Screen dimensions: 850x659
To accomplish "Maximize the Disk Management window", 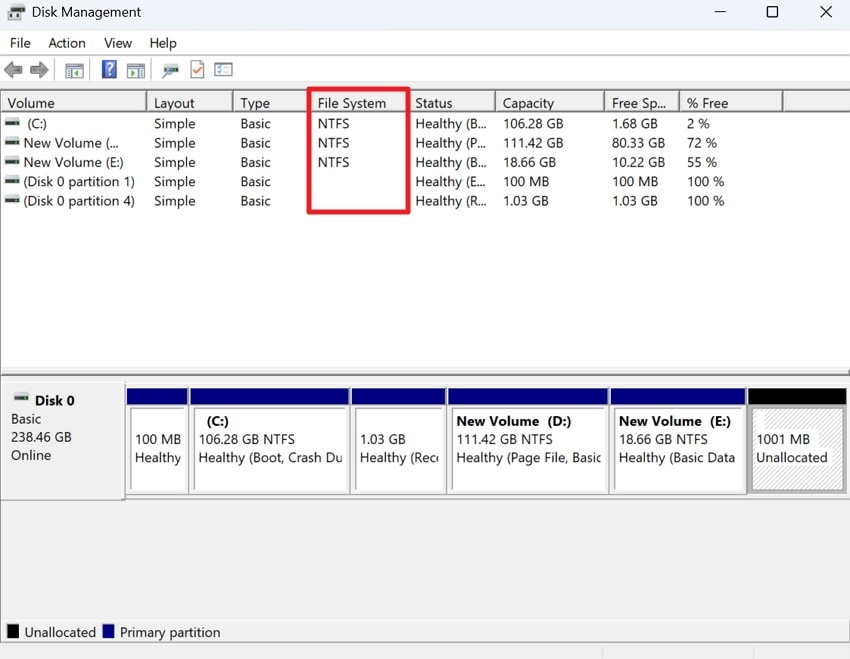I will pyautogui.click(x=772, y=12).
